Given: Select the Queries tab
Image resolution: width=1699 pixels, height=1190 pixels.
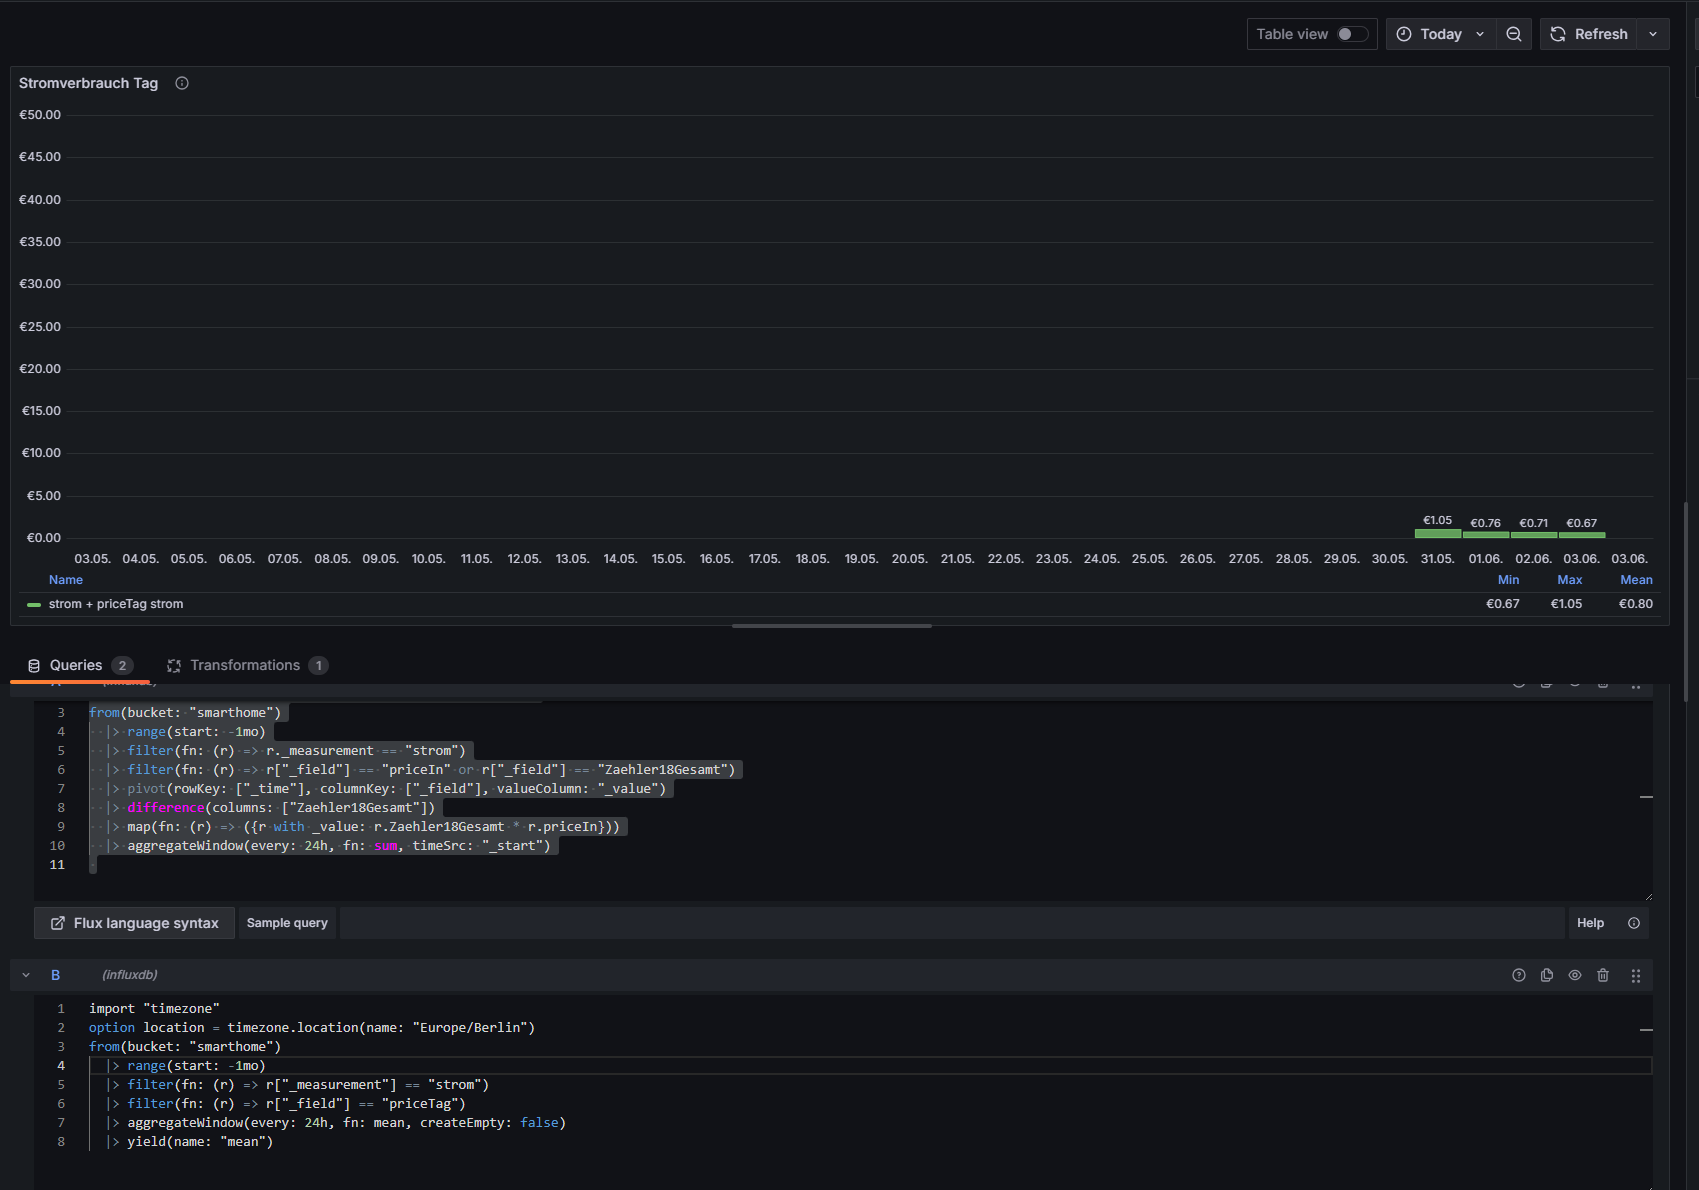Looking at the screenshot, I should coord(76,665).
